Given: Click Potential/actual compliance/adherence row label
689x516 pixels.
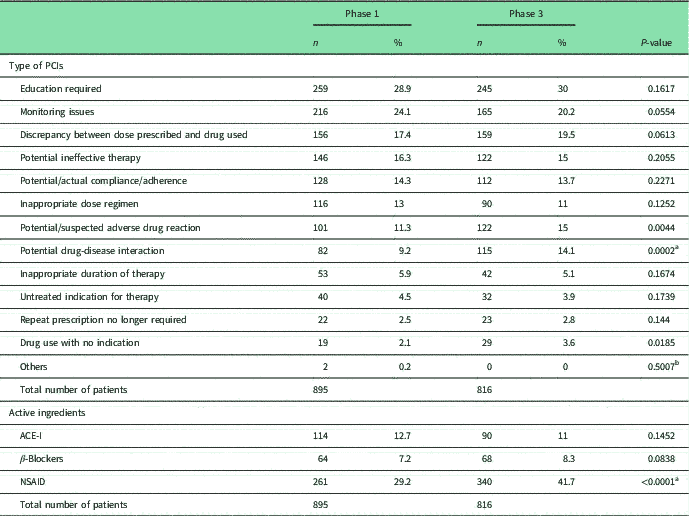Looking at the screenshot, I should pyautogui.click(x=102, y=181).
